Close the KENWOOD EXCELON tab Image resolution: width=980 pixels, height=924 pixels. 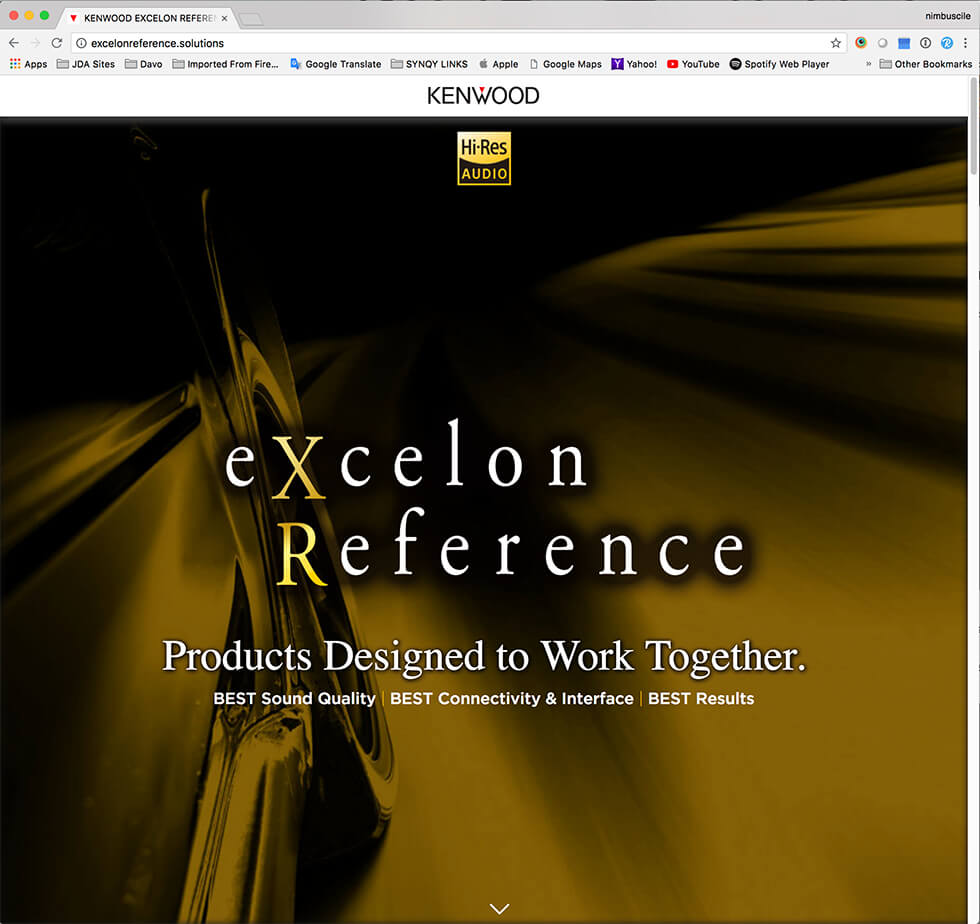click(x=224, y=18)
